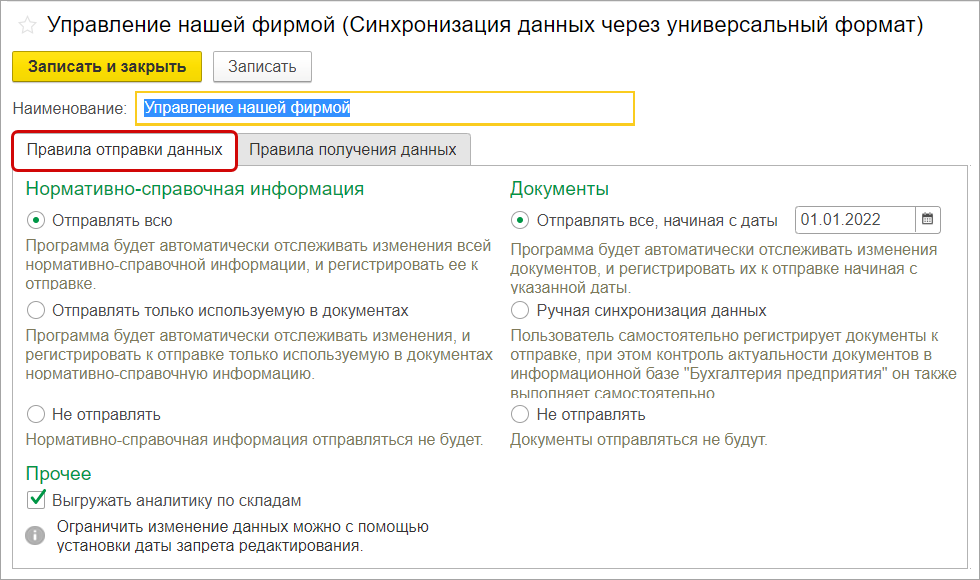This screenshot has height=580, width=980.
Task: Toggle "Выгружать аналитику по складам" checkbox
Action: coord(37,500)
